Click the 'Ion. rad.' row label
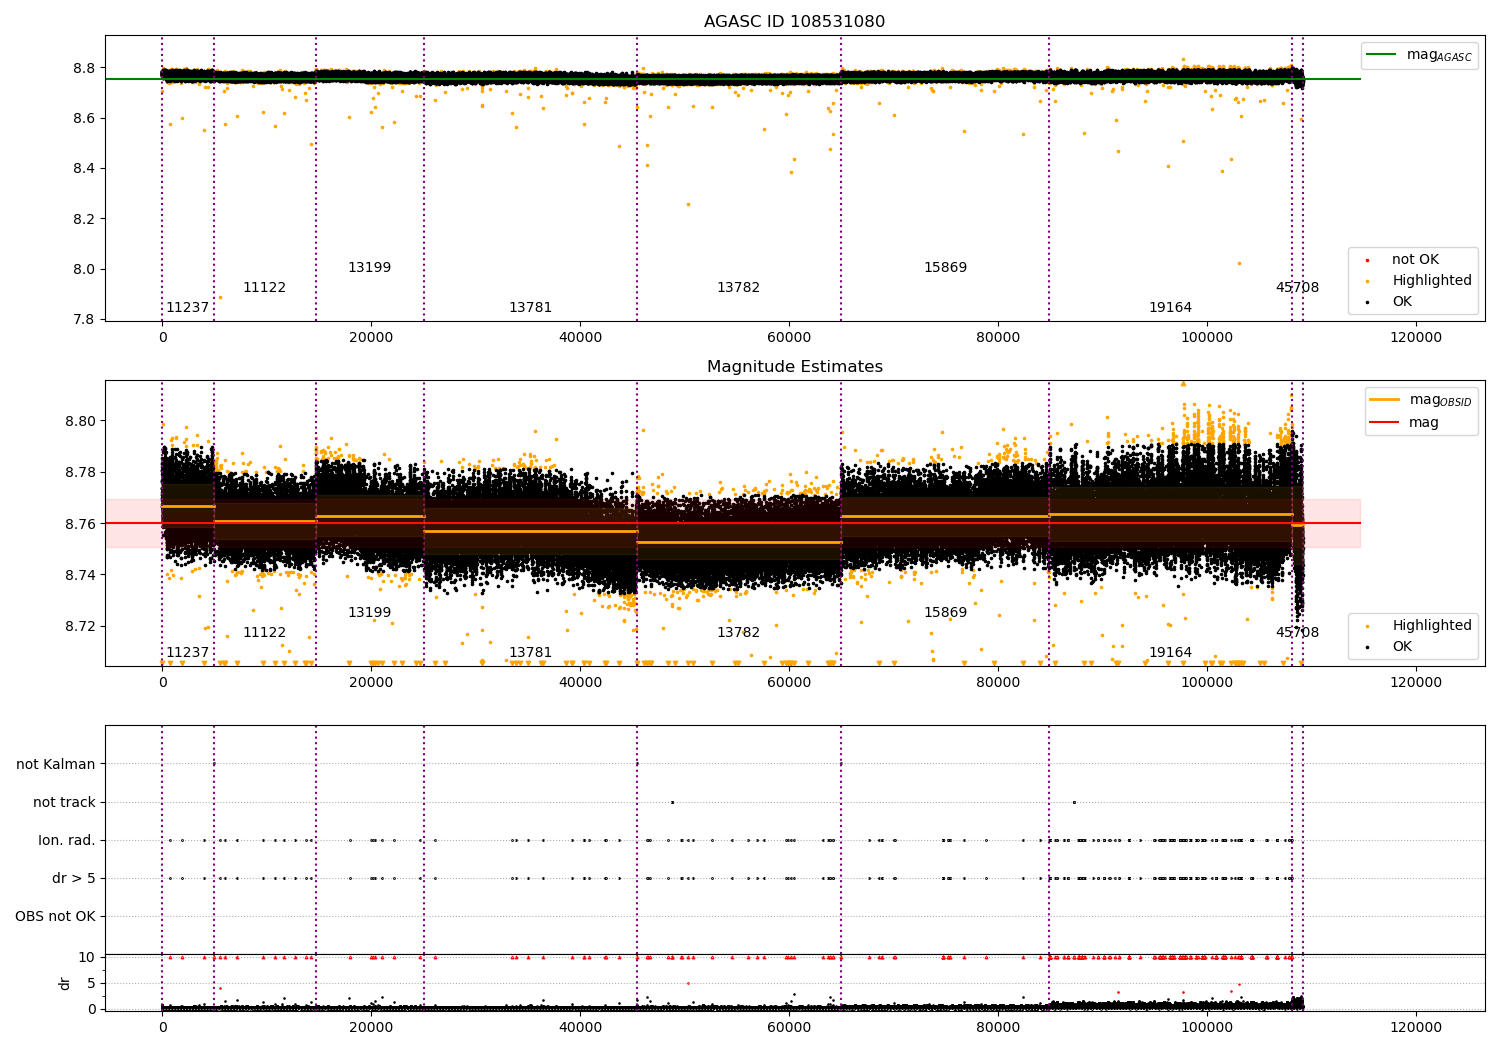 coord(67,841)
